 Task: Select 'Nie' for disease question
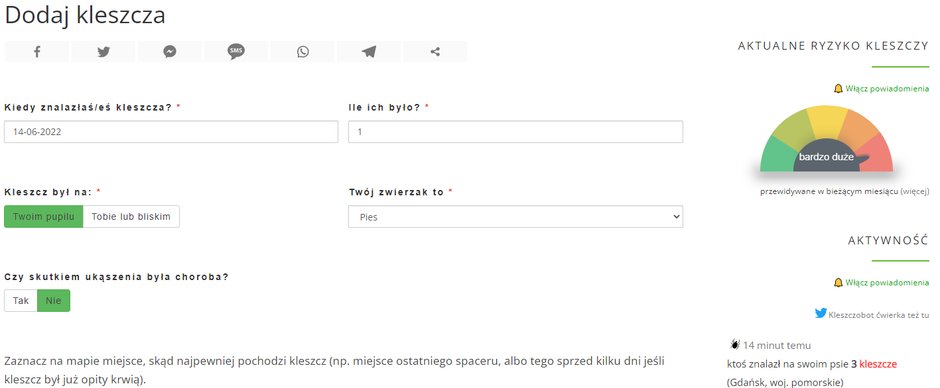click(x=53, y=300)
